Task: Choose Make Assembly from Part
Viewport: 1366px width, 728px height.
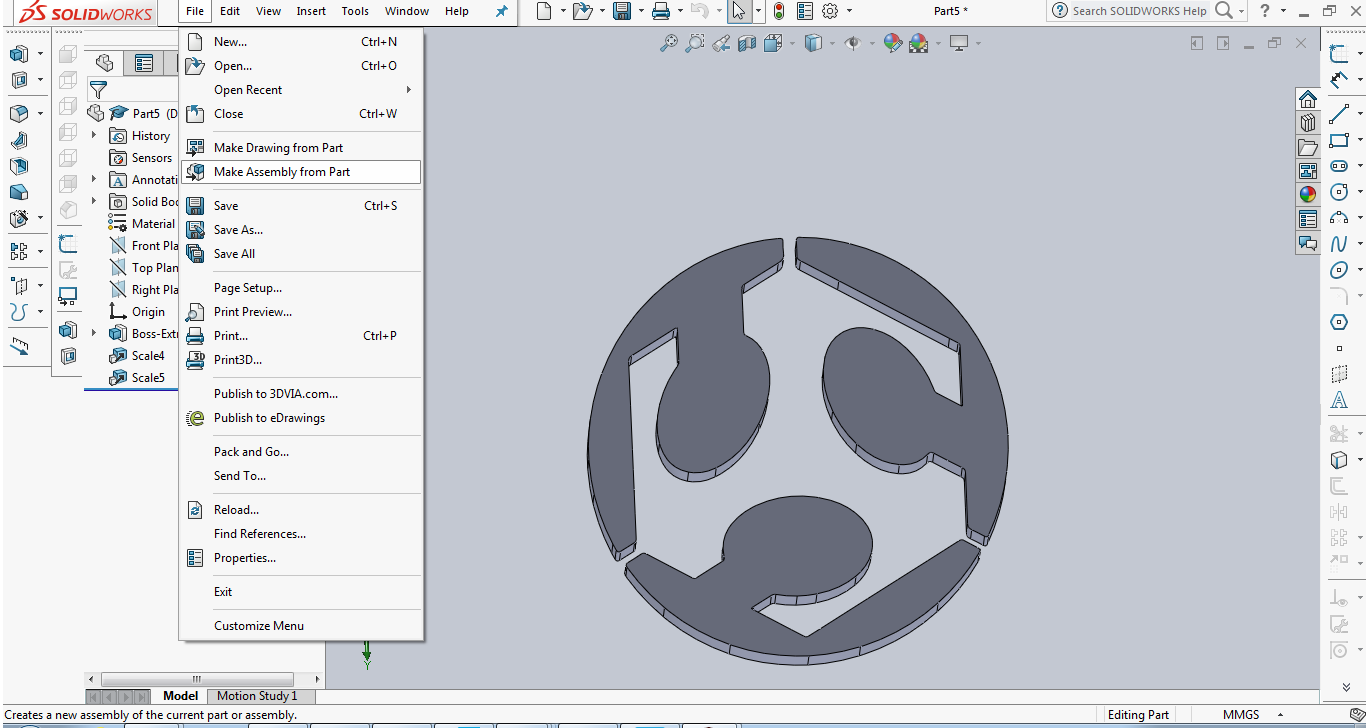Action: tap(301, 172)
